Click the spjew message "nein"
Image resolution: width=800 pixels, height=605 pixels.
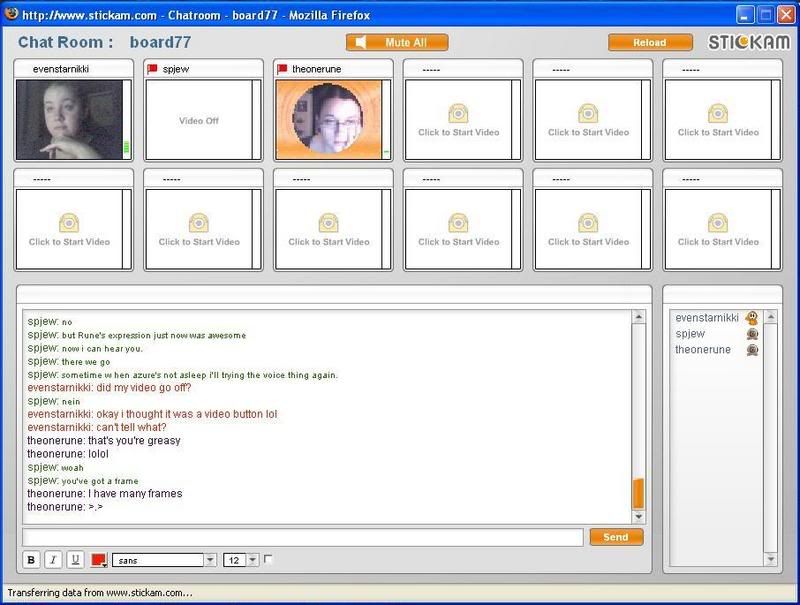71,401
